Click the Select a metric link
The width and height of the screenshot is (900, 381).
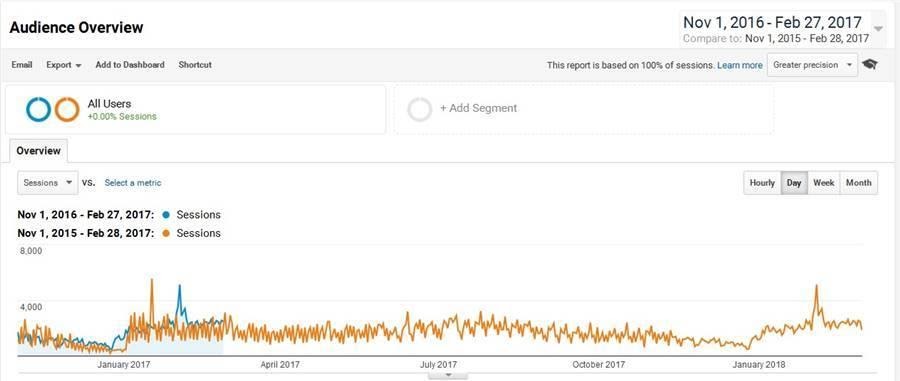pyautogui.click(x=133, y=182)
